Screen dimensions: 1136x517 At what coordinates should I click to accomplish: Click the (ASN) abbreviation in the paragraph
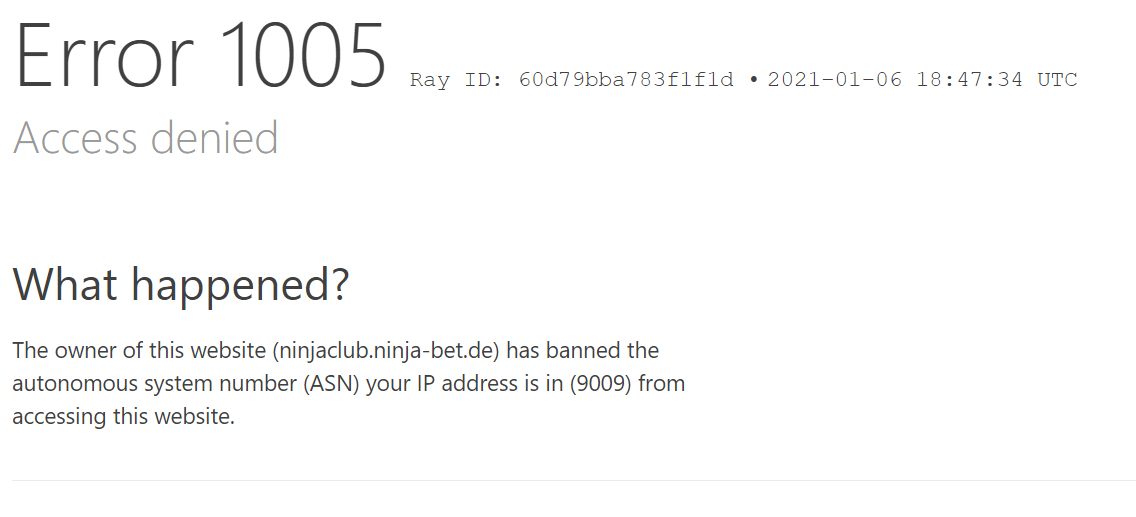coord(331,383)
